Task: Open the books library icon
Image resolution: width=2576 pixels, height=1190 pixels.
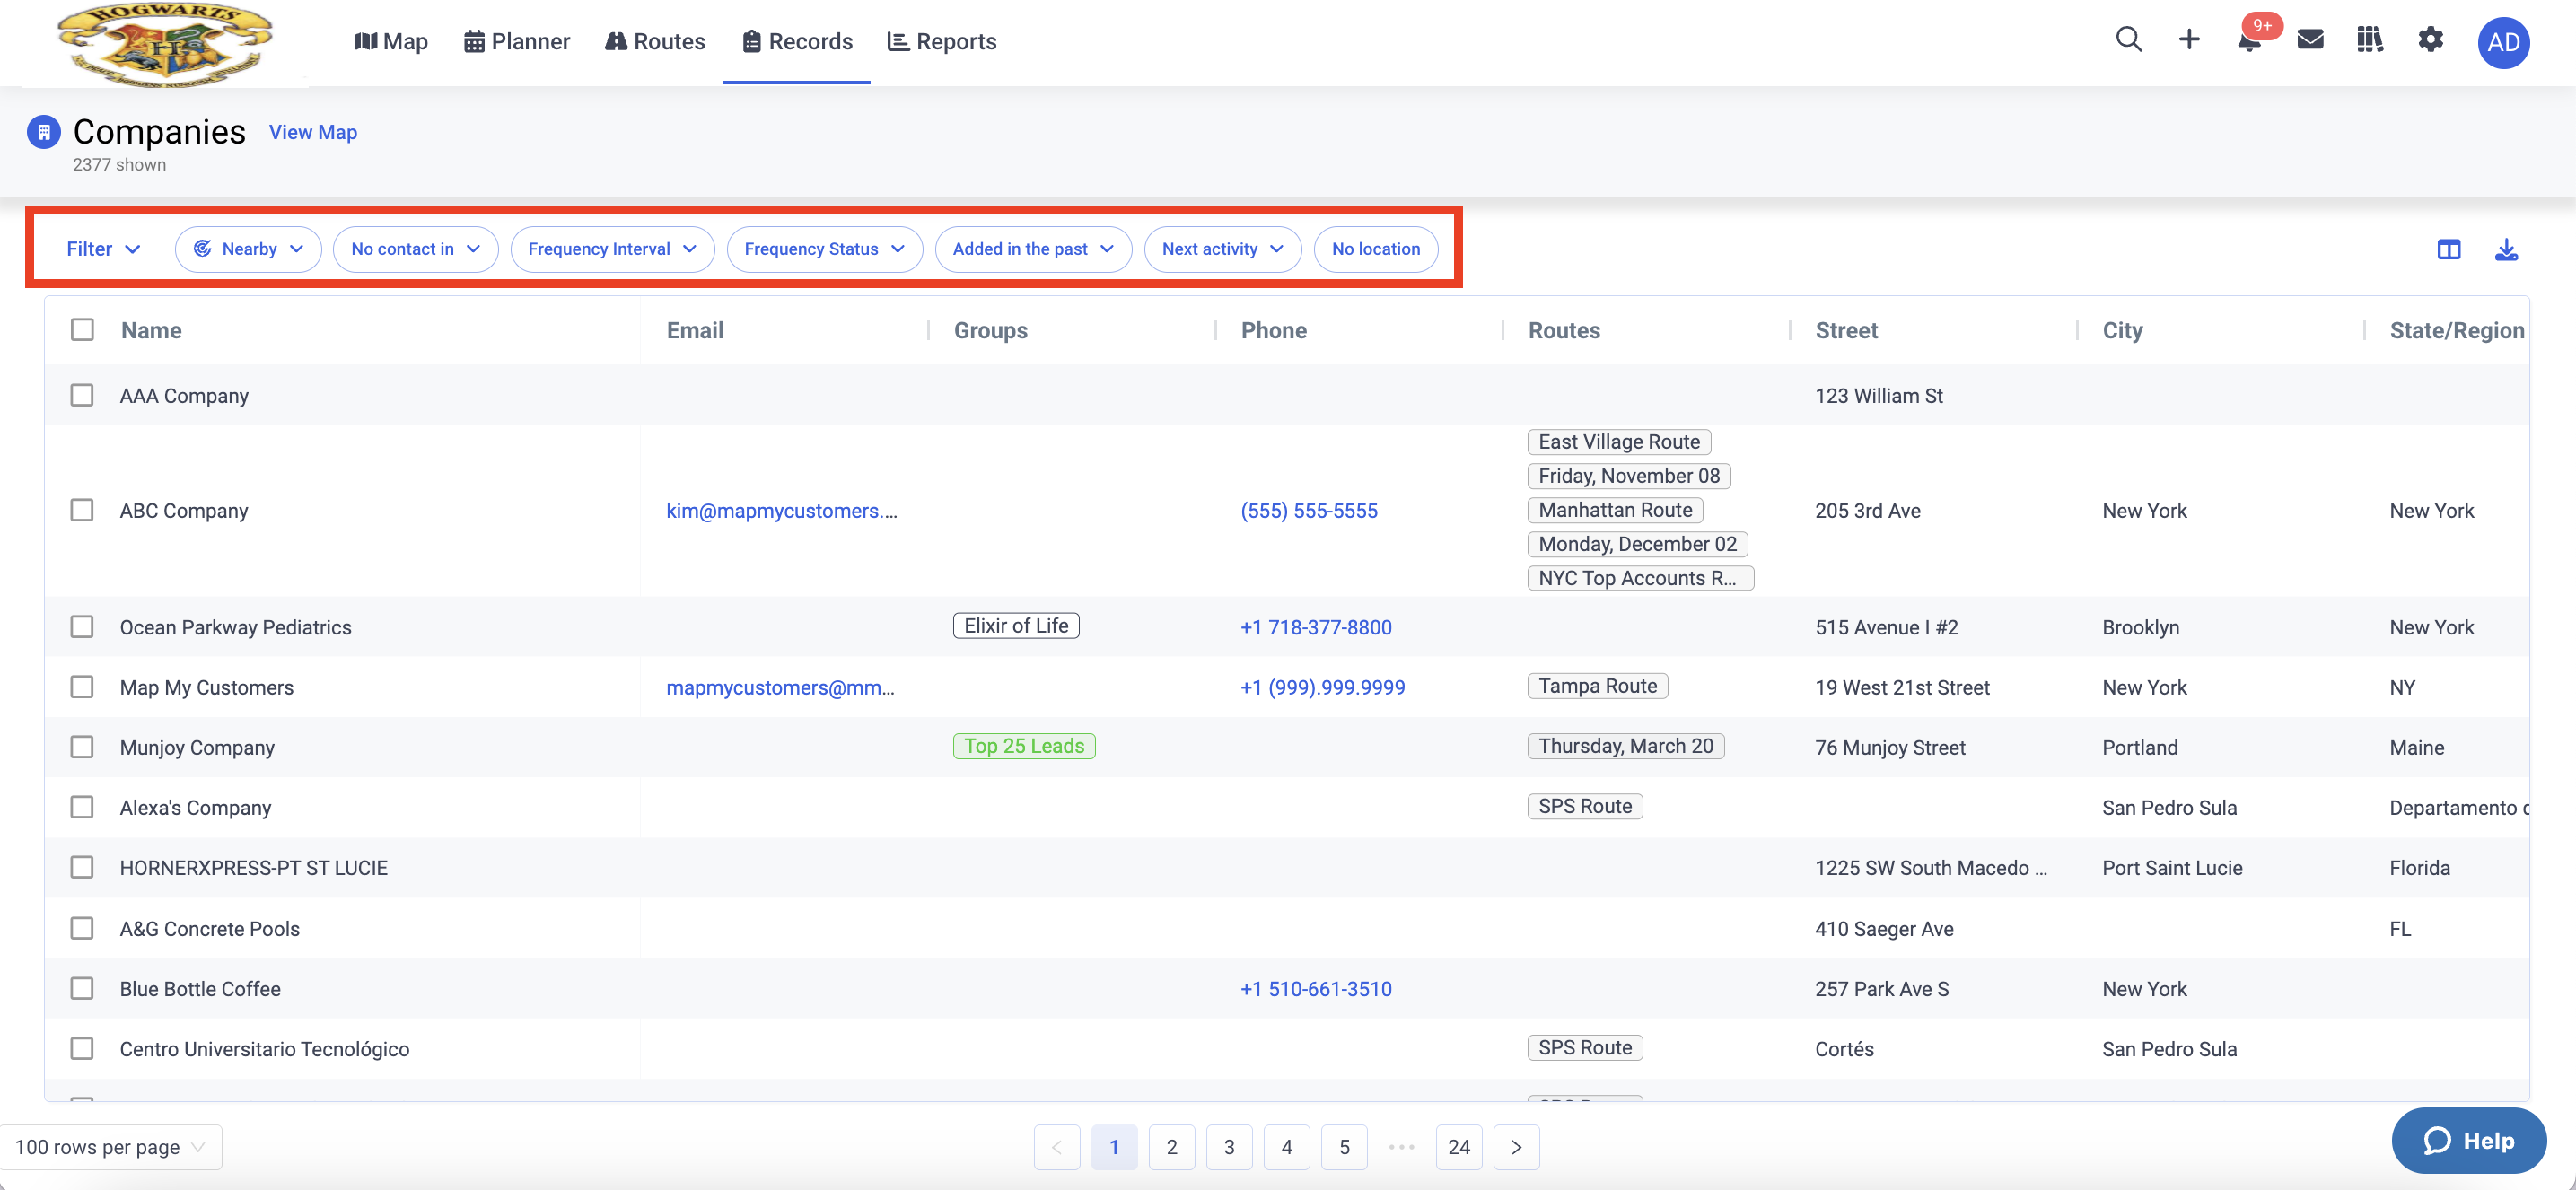Action: coord(2370,40)
